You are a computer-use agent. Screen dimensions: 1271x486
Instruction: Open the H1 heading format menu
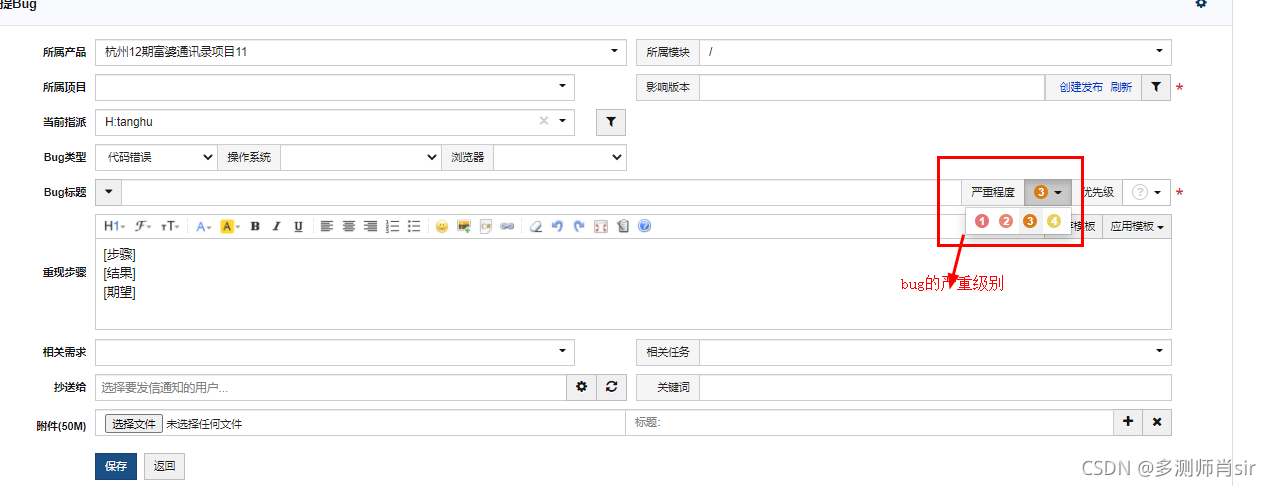(x=114, y=226)
